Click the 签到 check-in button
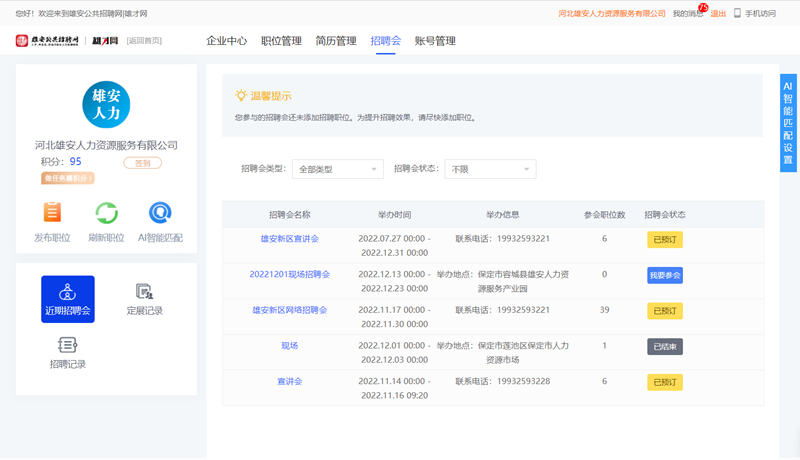Image resolution: width=800 pixels, height=460 pixels. [143, 163]
